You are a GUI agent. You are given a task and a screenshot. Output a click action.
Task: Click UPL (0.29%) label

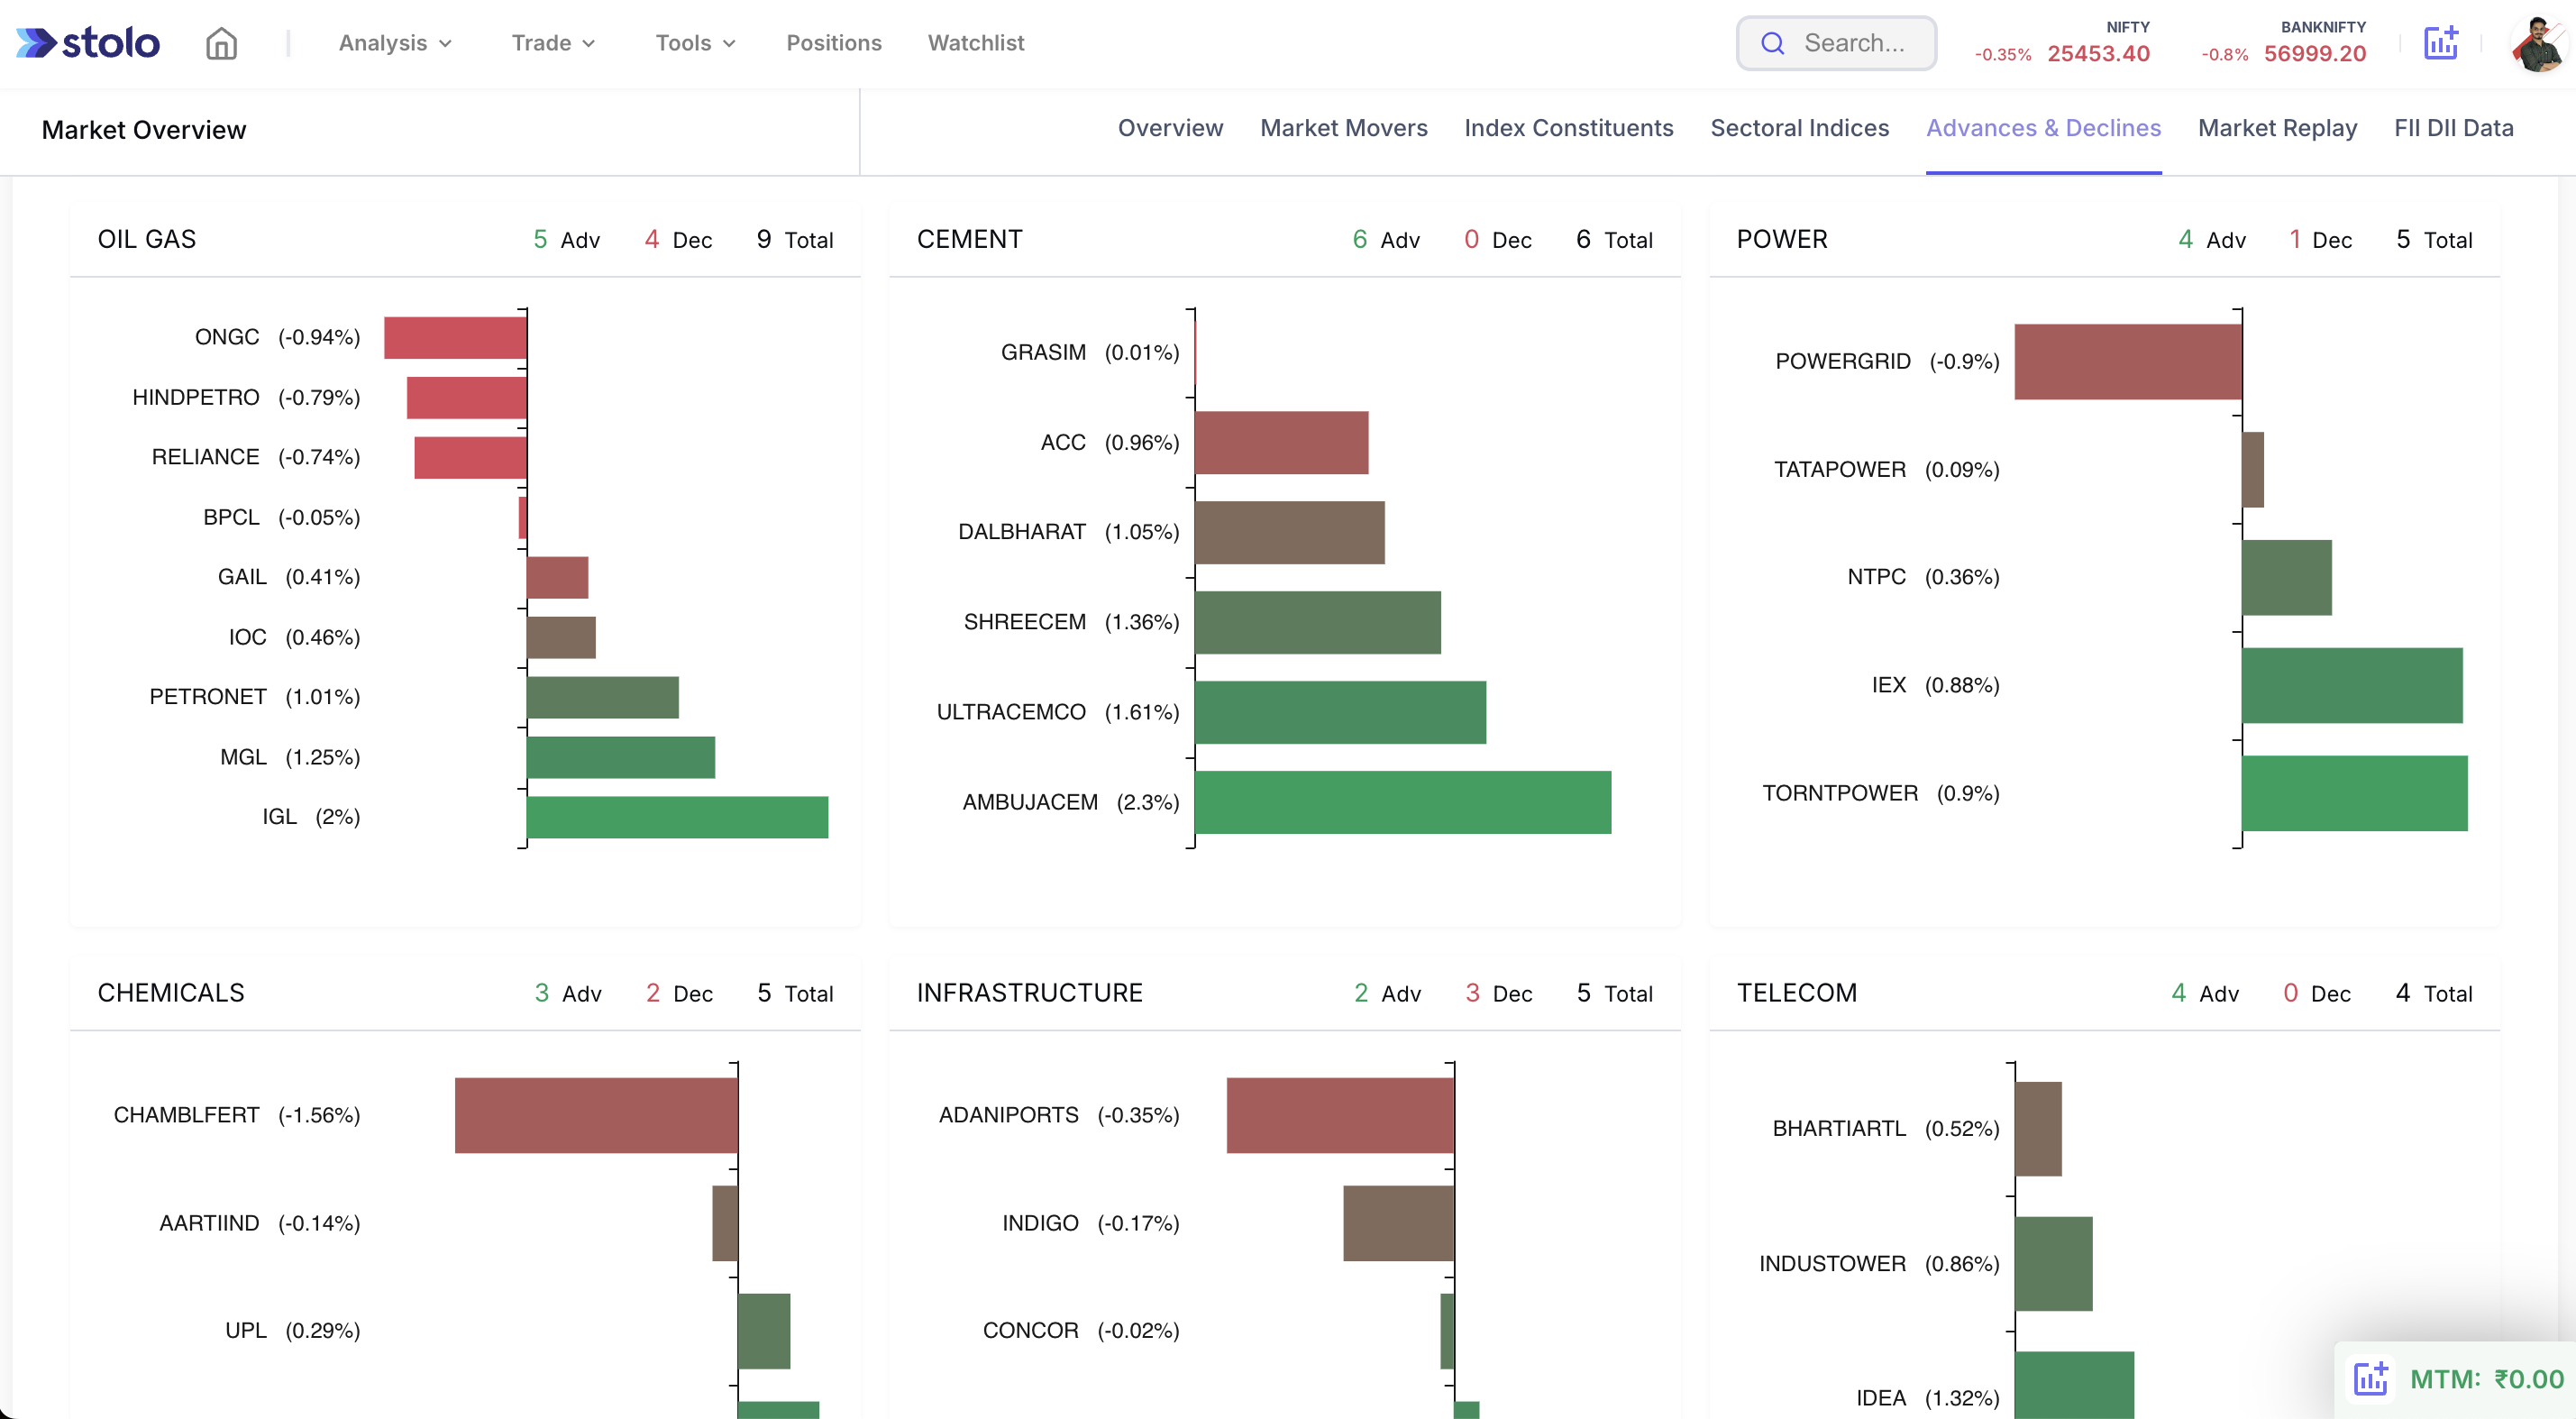coord(292,1330)
